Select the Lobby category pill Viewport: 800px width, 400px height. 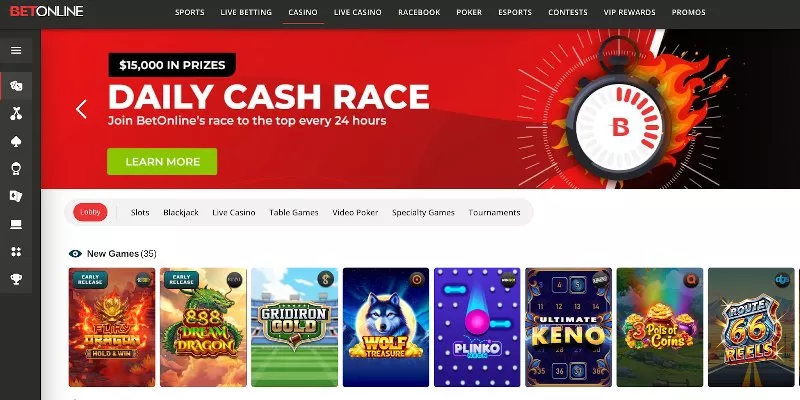tap(90, 212)
